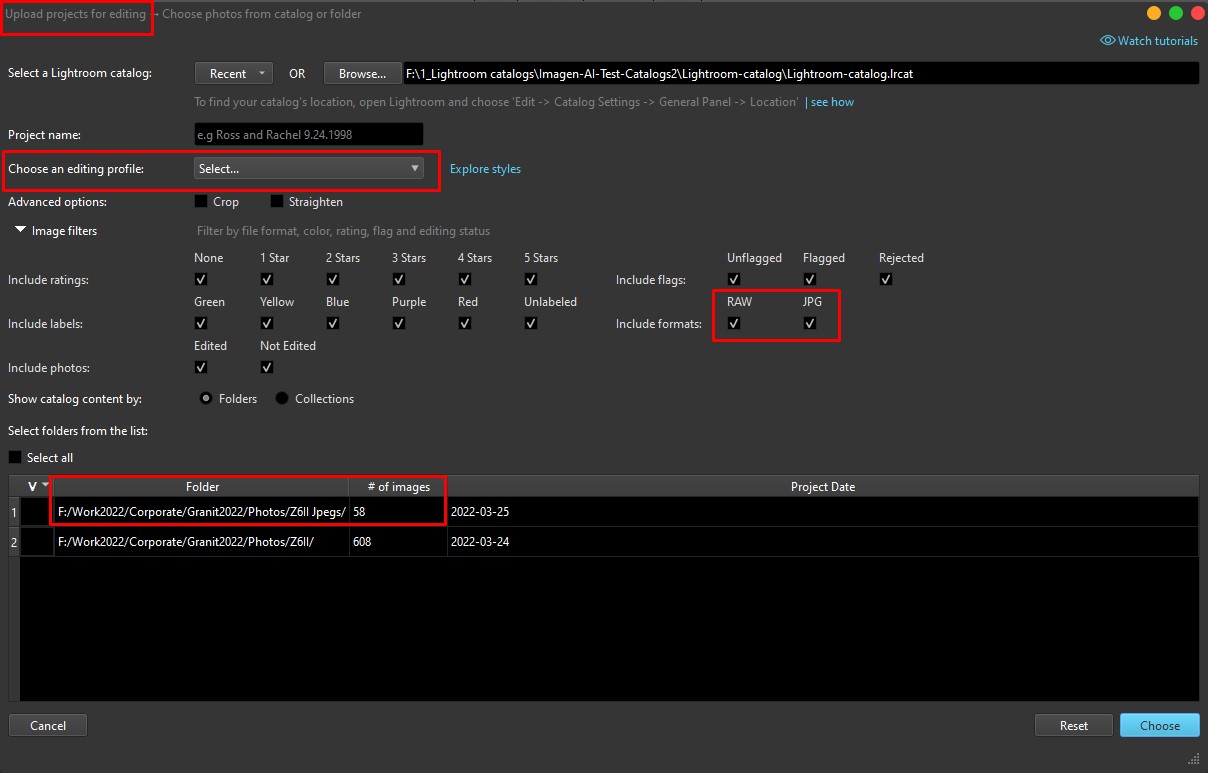Click the window resize grip
The image size is (1208, 773).
1193,758
